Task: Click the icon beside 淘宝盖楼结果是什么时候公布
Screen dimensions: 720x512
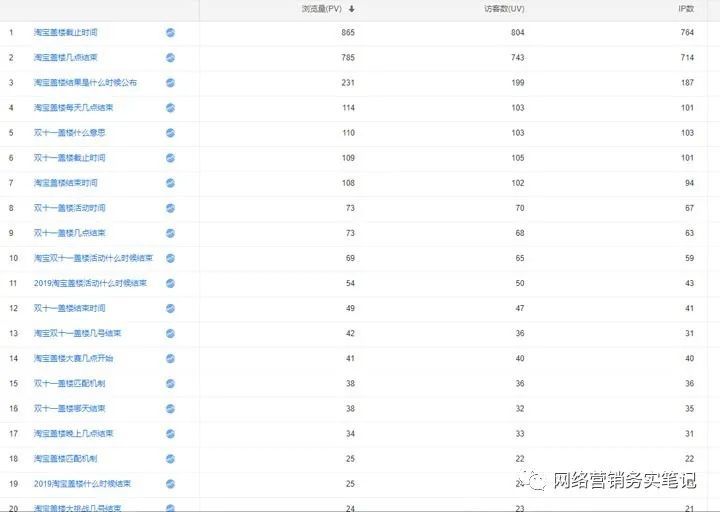Action: coord(170,83)
